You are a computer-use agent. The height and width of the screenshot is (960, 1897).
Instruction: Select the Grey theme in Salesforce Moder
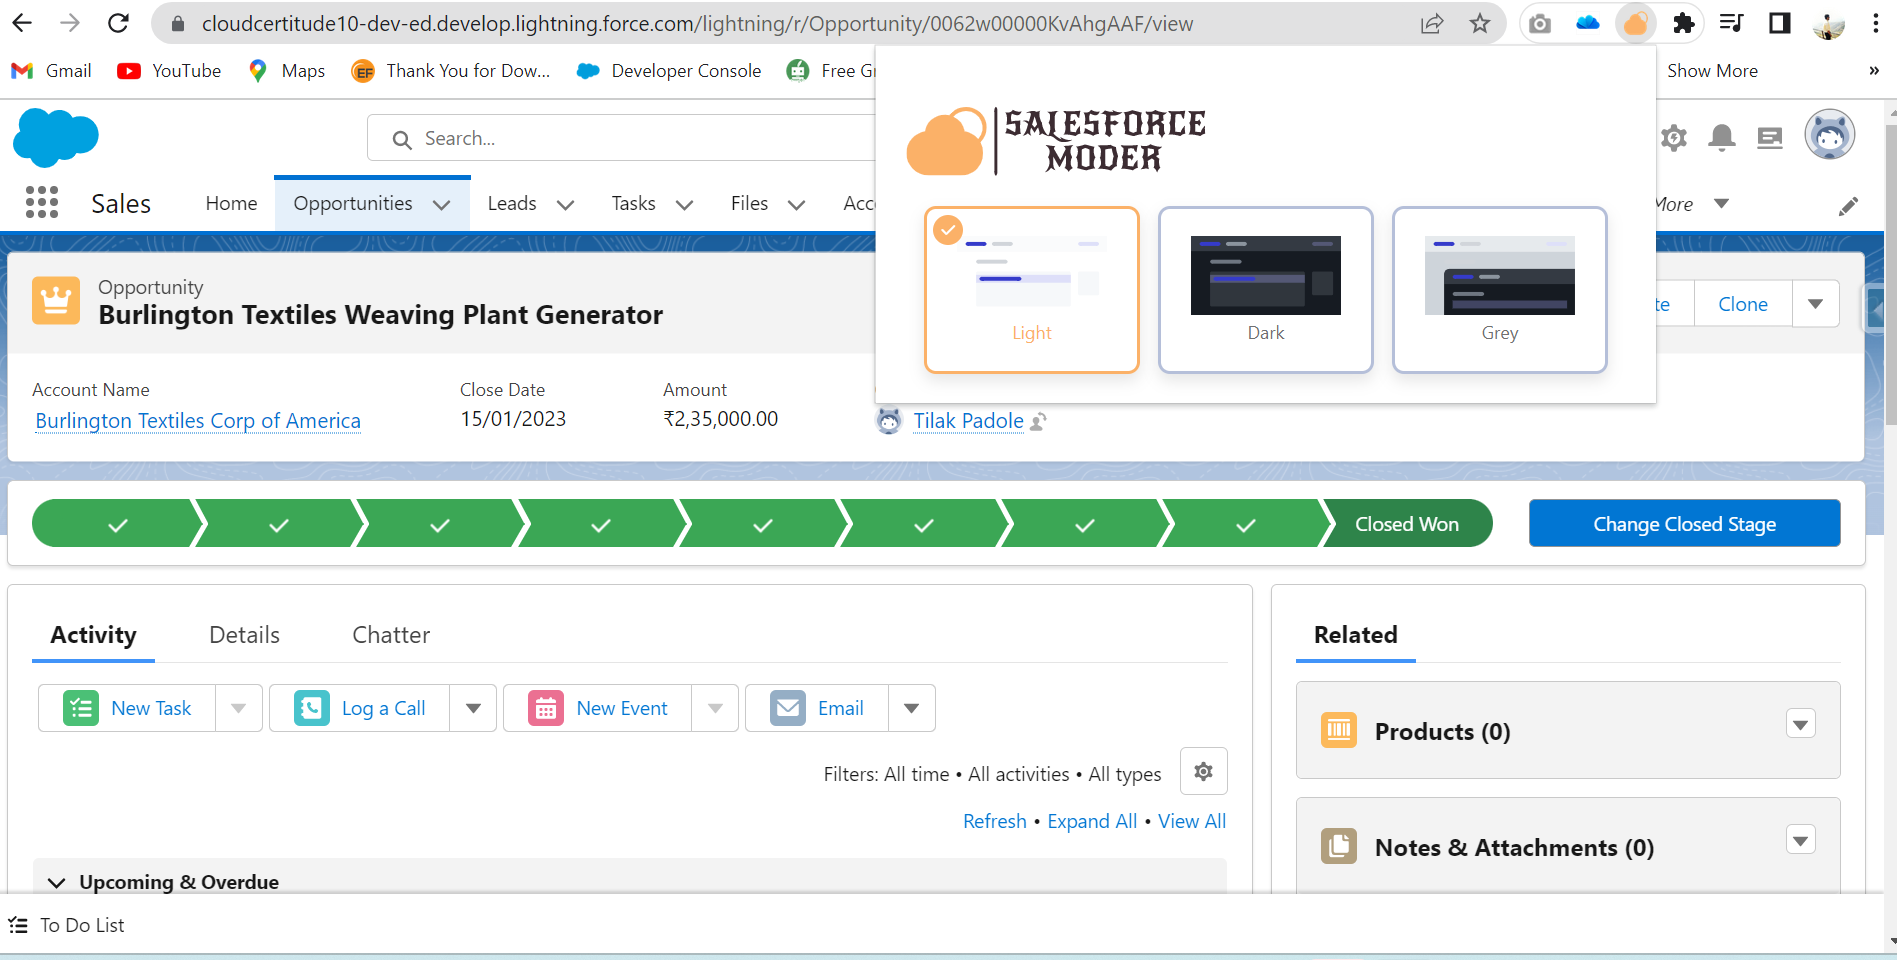point(1499,289)
